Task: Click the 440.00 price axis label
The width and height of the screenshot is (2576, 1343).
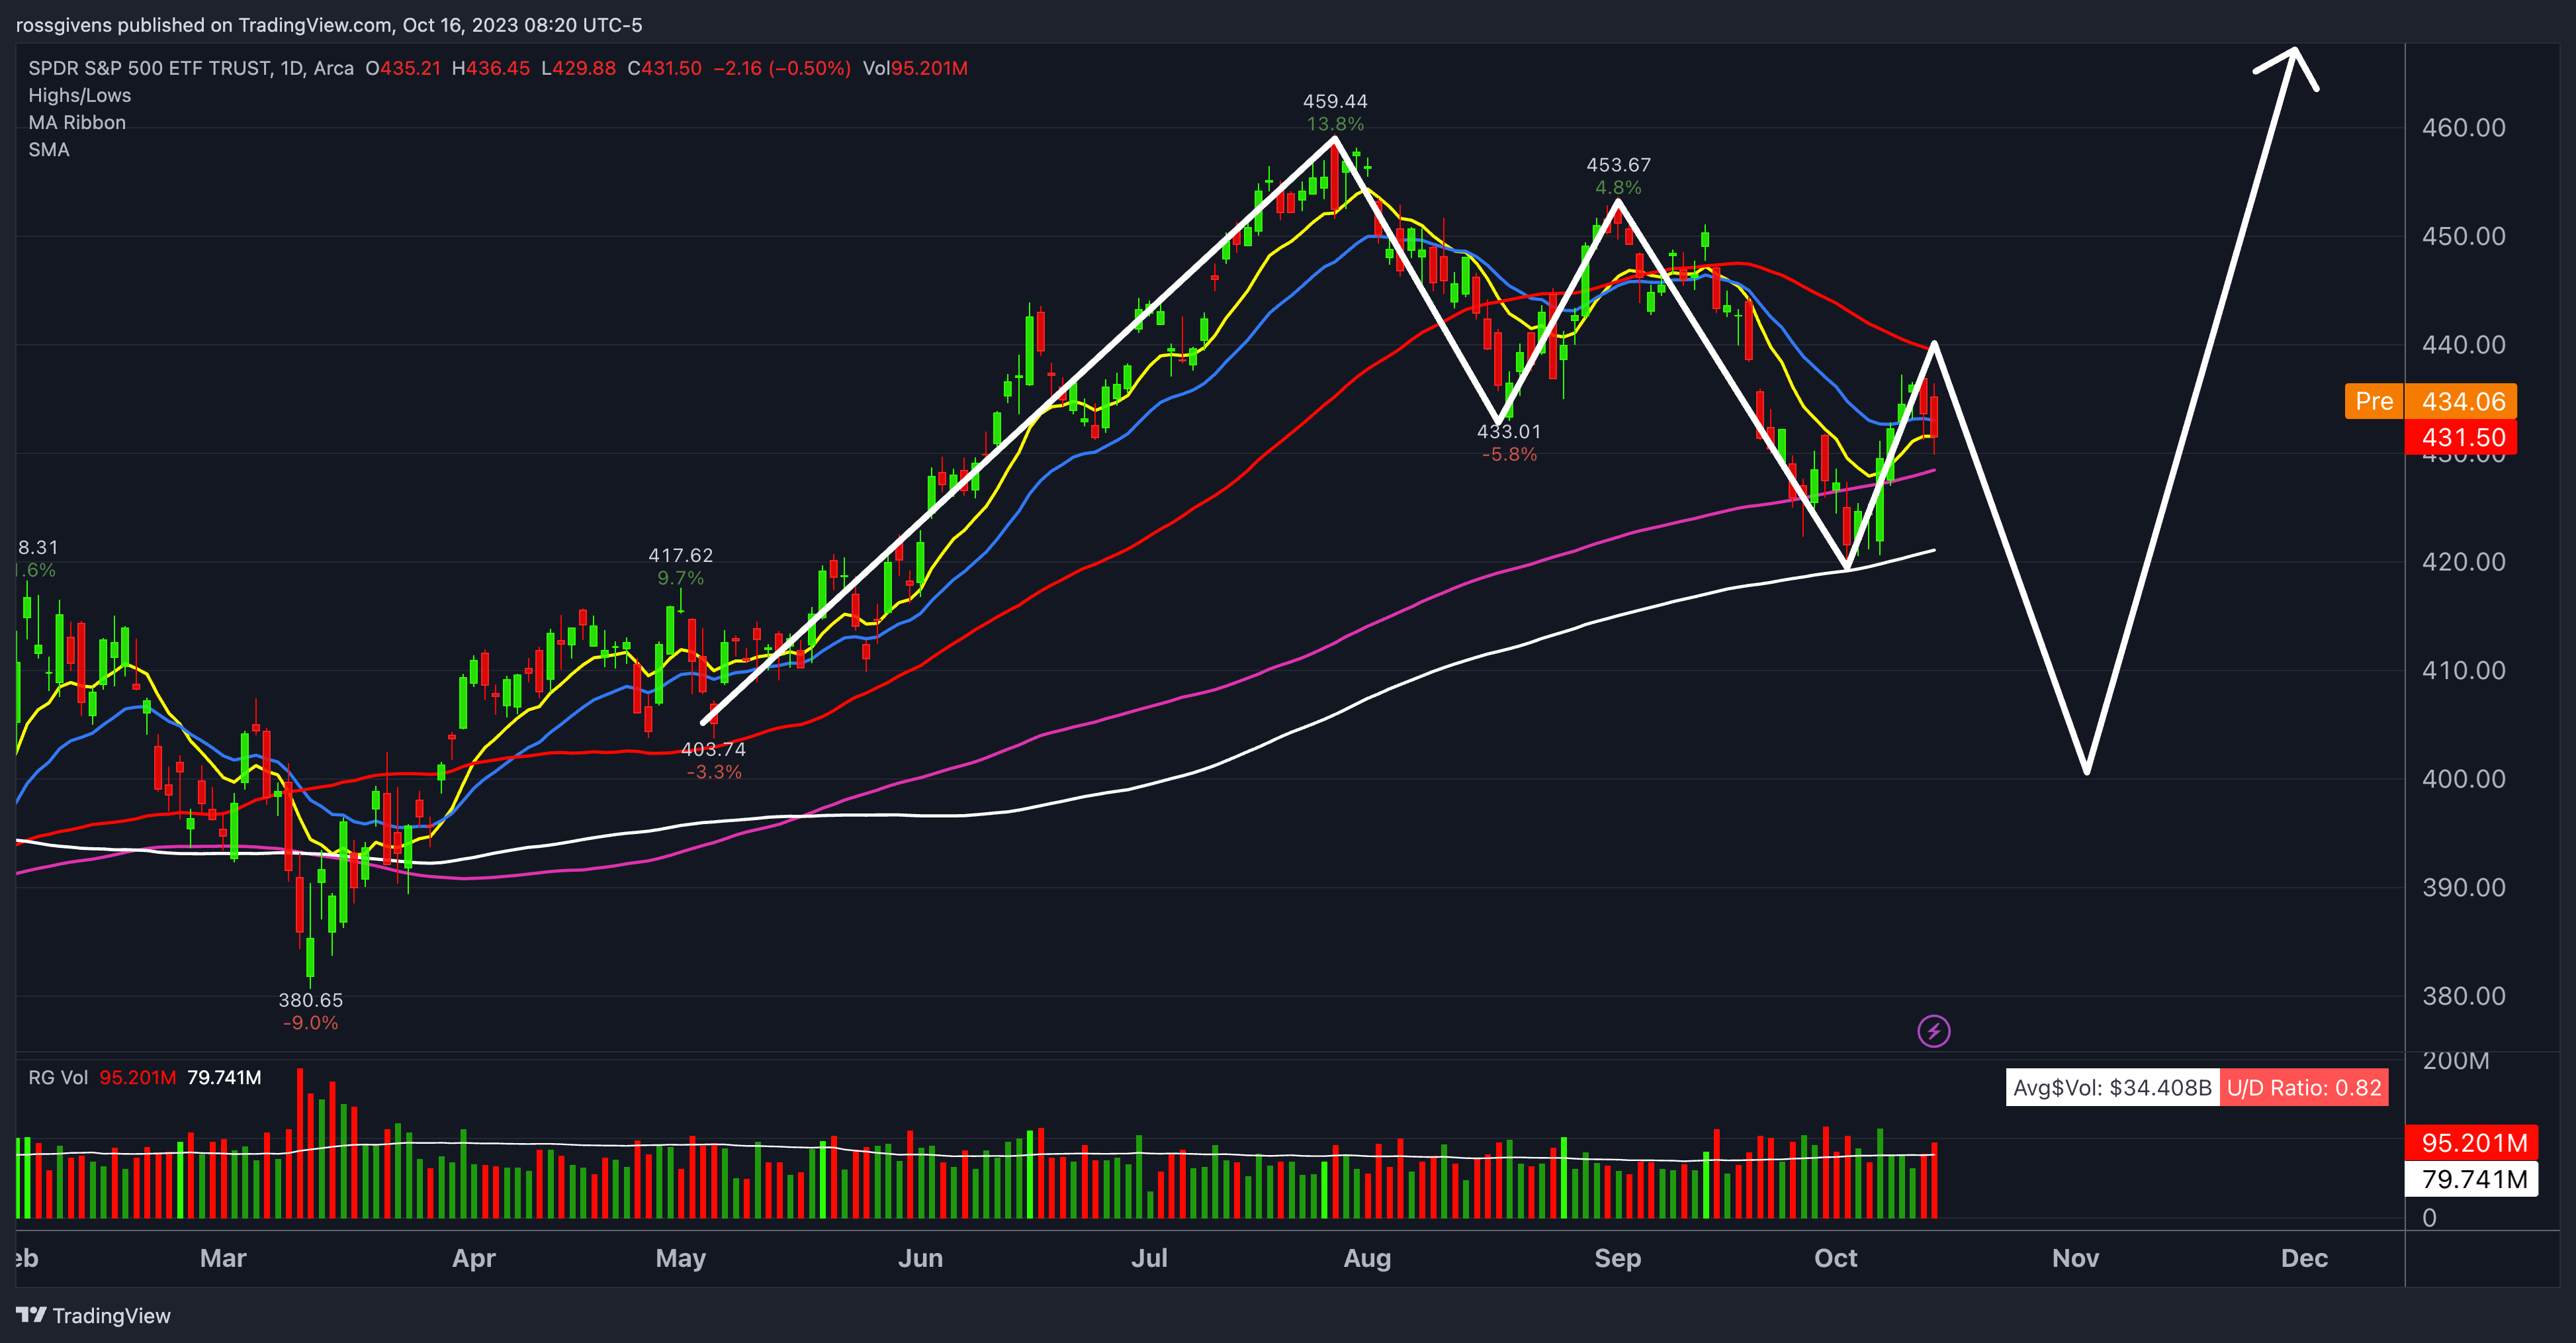Action: click(2463, 344)
